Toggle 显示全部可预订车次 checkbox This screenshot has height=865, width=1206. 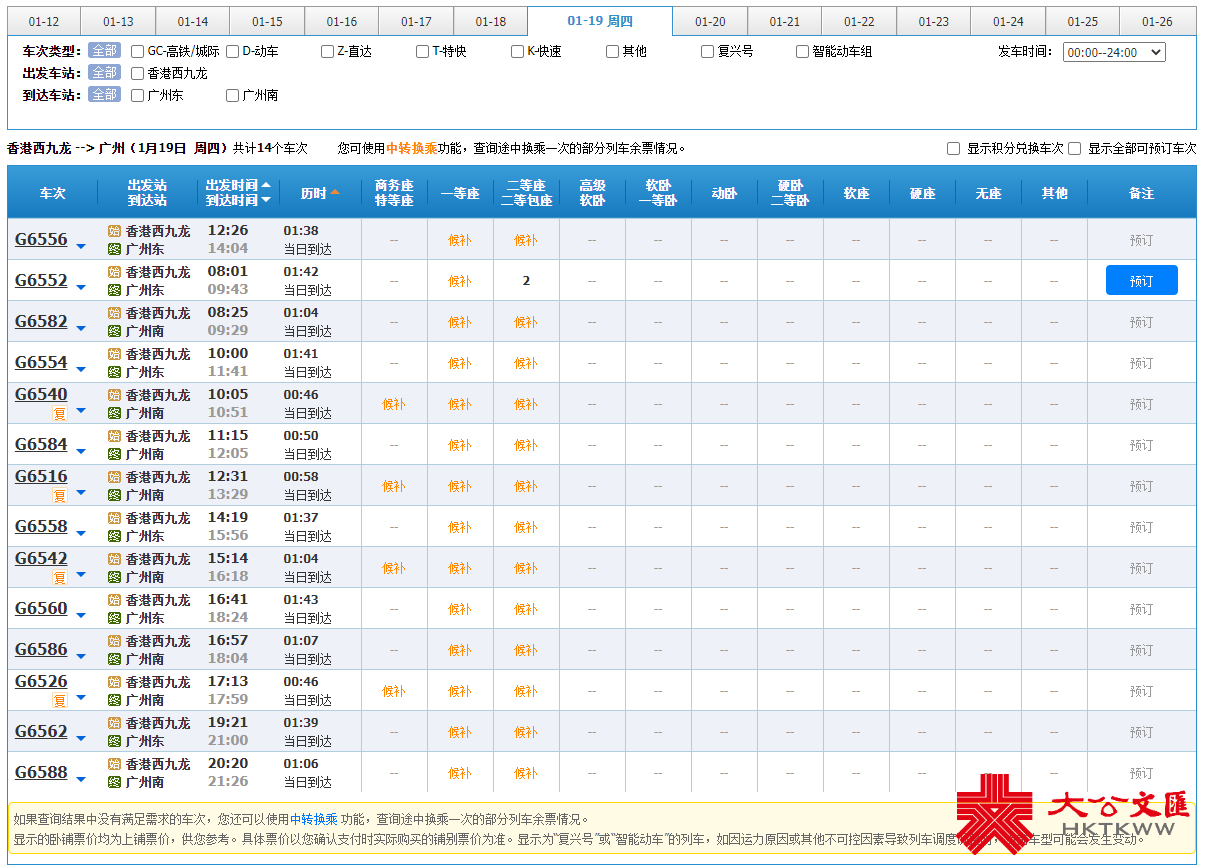pos(1074,148)
